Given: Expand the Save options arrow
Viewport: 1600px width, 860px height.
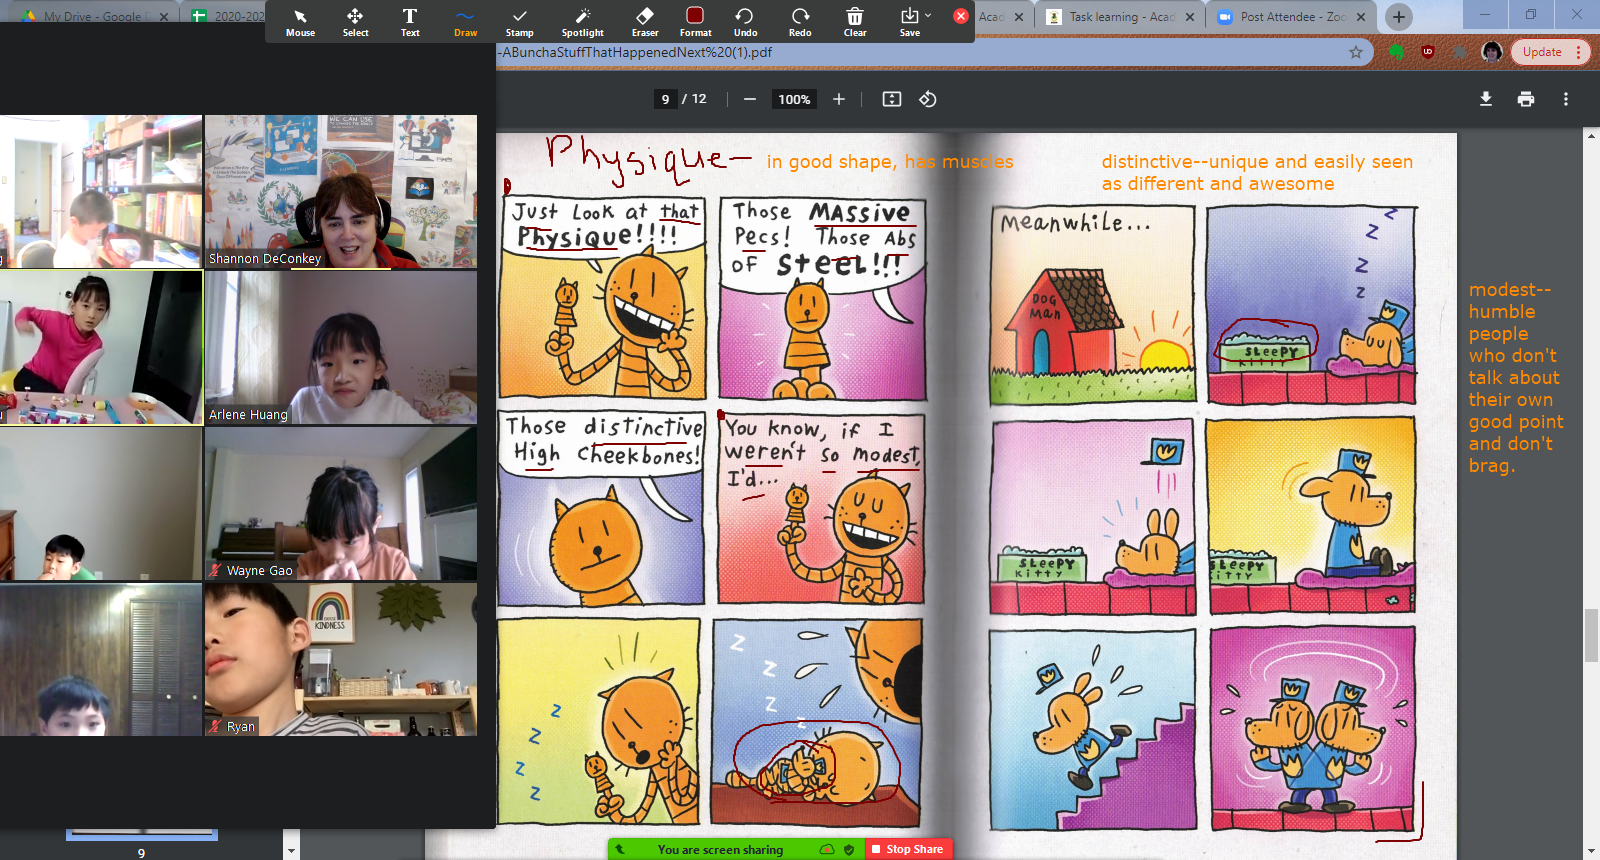Looking at the screenshot, I should click(928, 15).
